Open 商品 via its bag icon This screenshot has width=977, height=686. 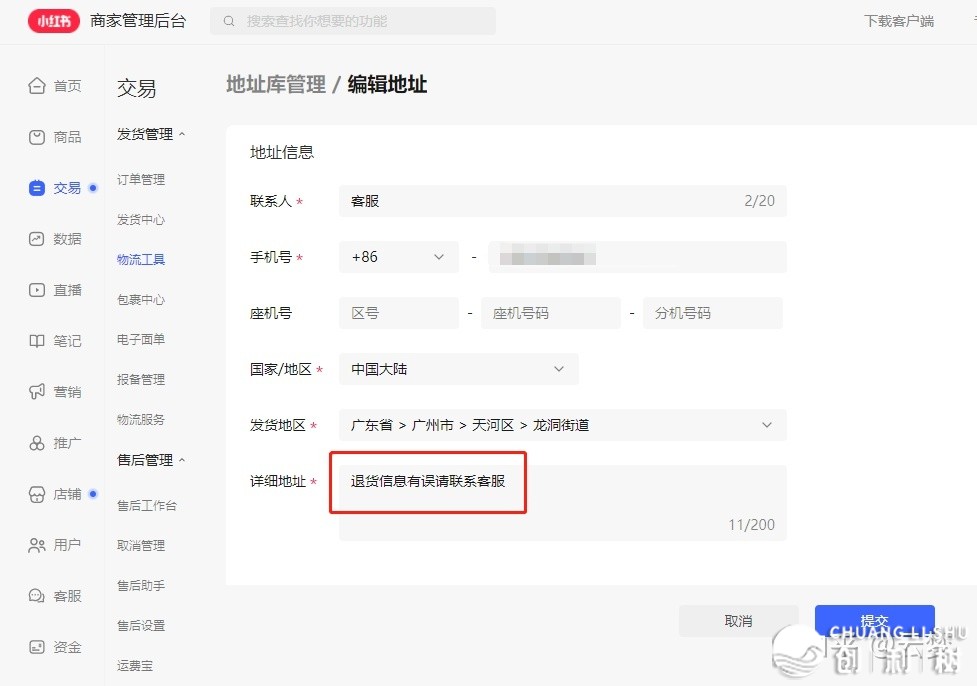click(37, 137)
